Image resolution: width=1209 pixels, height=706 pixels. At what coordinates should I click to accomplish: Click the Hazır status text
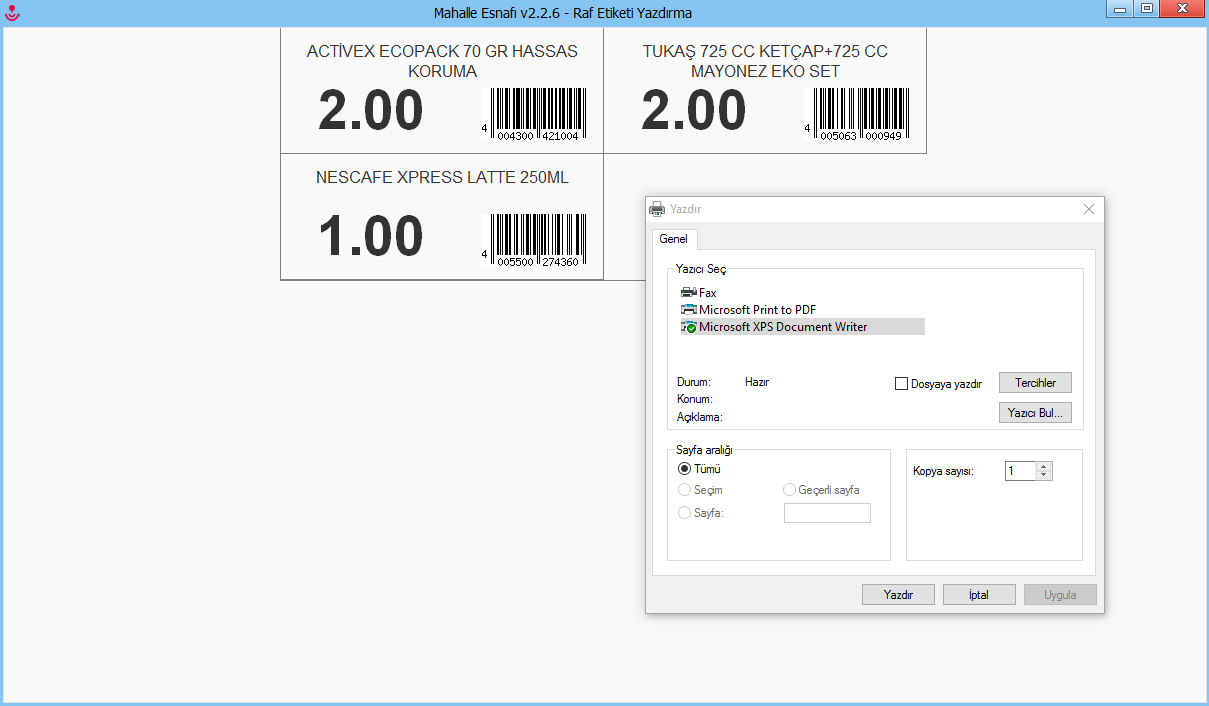click(757, 382)
